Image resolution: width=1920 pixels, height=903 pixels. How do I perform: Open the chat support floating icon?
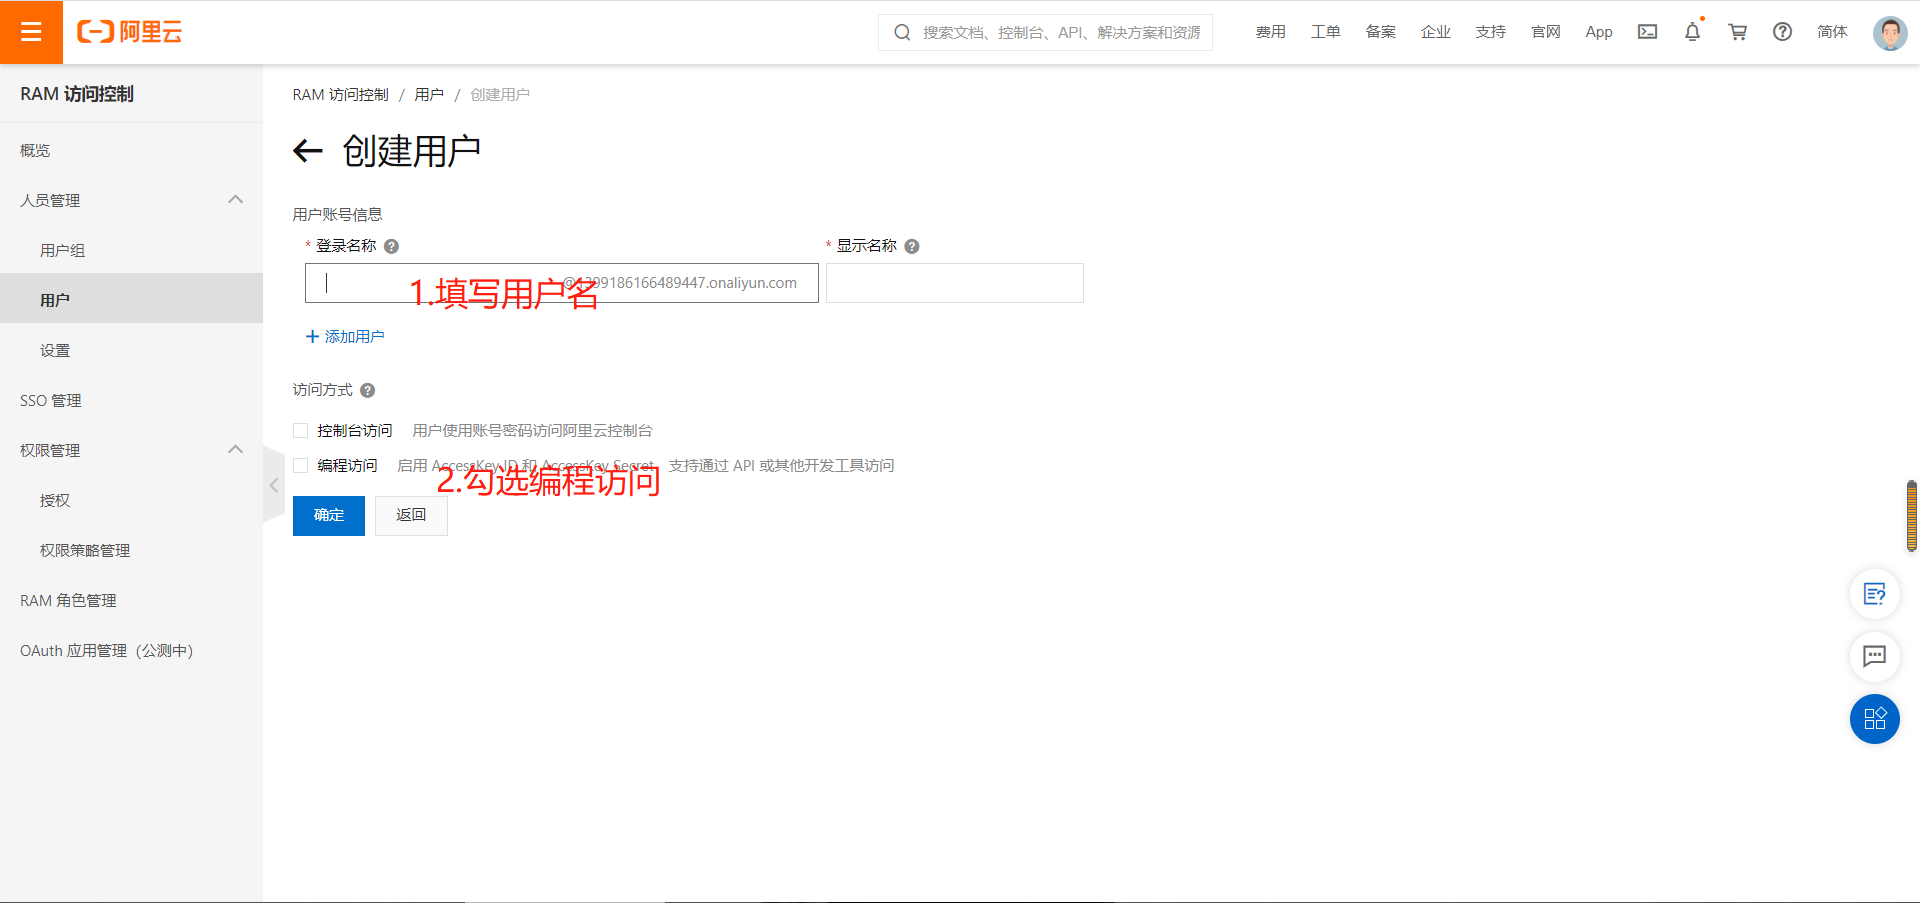pos(1874,656)
